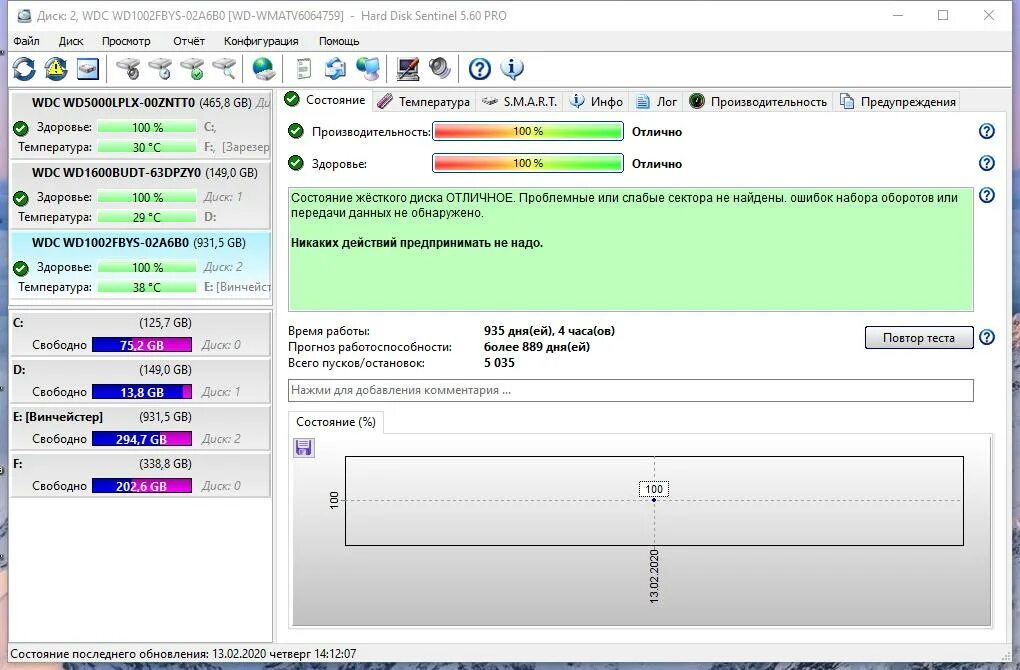Click the refresh disk status toolbar icon
The height and width of the screenshot is (670, 1020).
[x=24, y=68]
